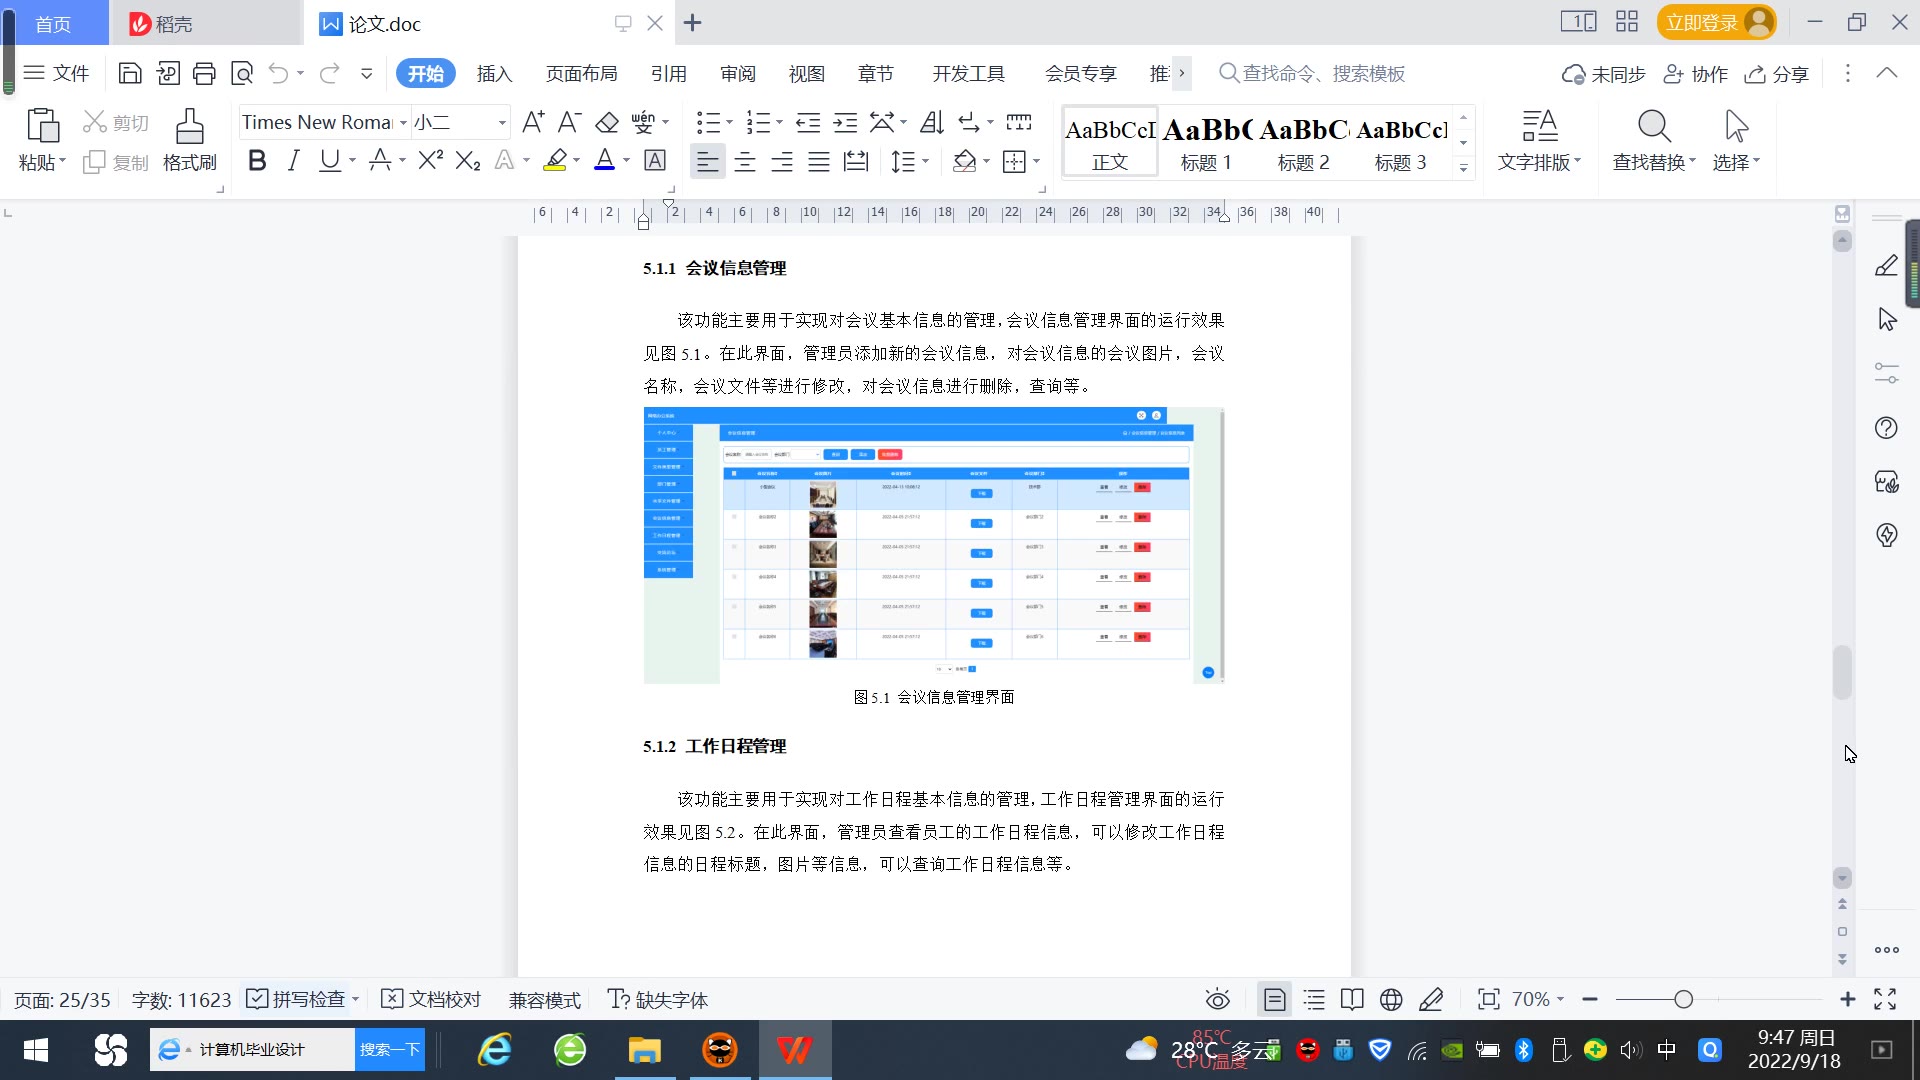The width and height of the screenshot is (1920, 1080).
Task: Decrease paragraph indent
Action: [x=808, y=122]
